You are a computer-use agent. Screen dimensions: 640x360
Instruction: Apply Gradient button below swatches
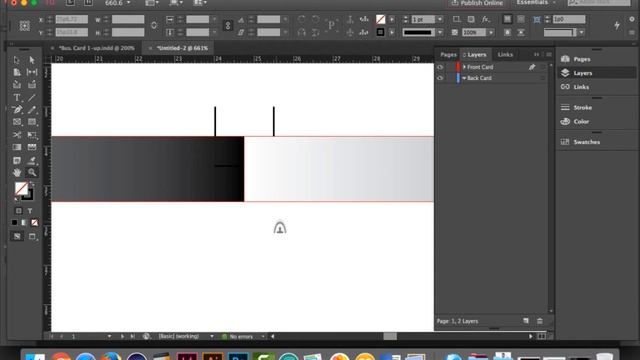(24, 222)
